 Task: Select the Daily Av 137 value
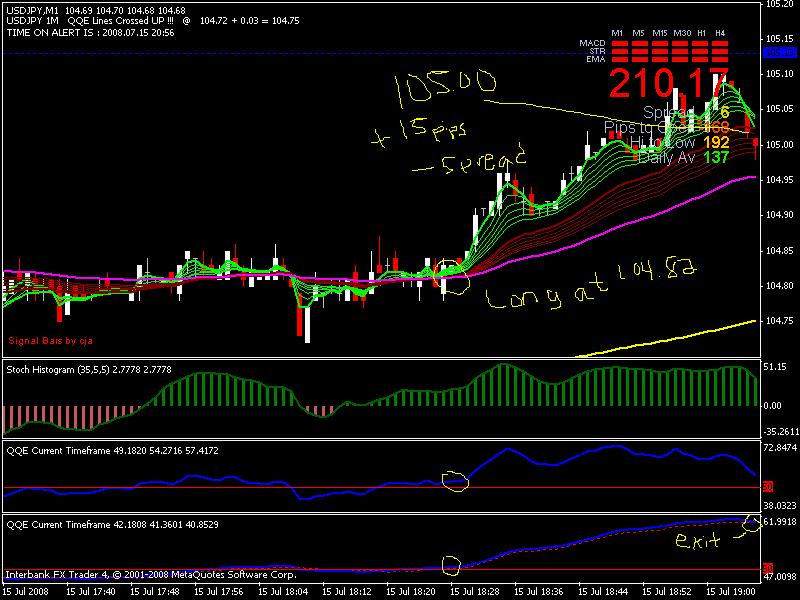716,157
